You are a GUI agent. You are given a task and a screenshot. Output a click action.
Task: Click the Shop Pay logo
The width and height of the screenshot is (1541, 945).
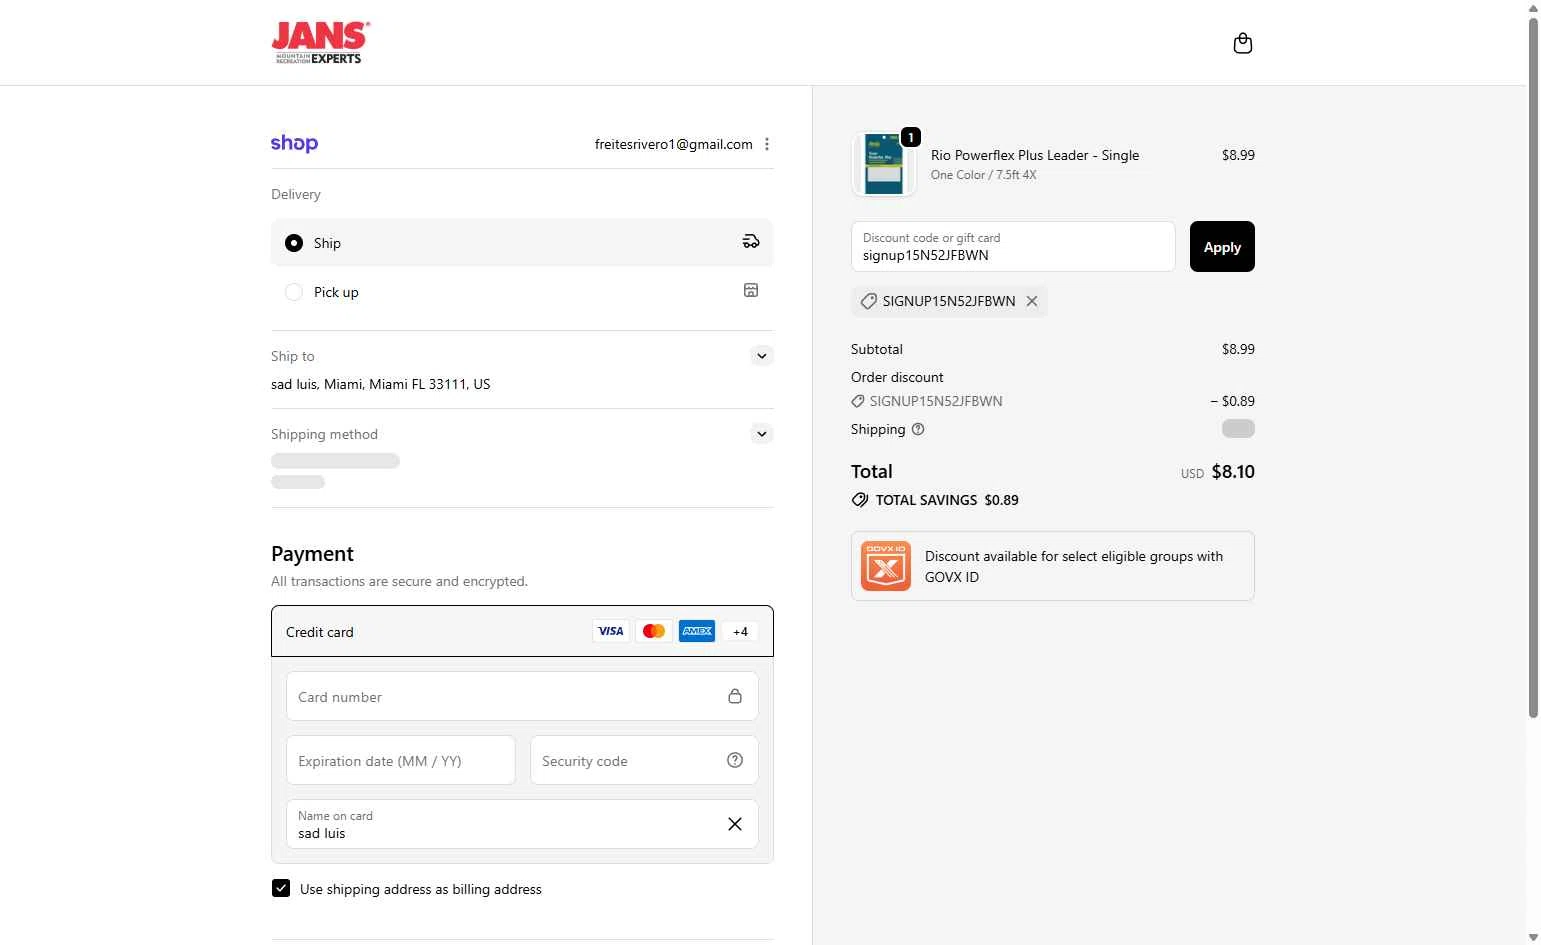[294, 144]
